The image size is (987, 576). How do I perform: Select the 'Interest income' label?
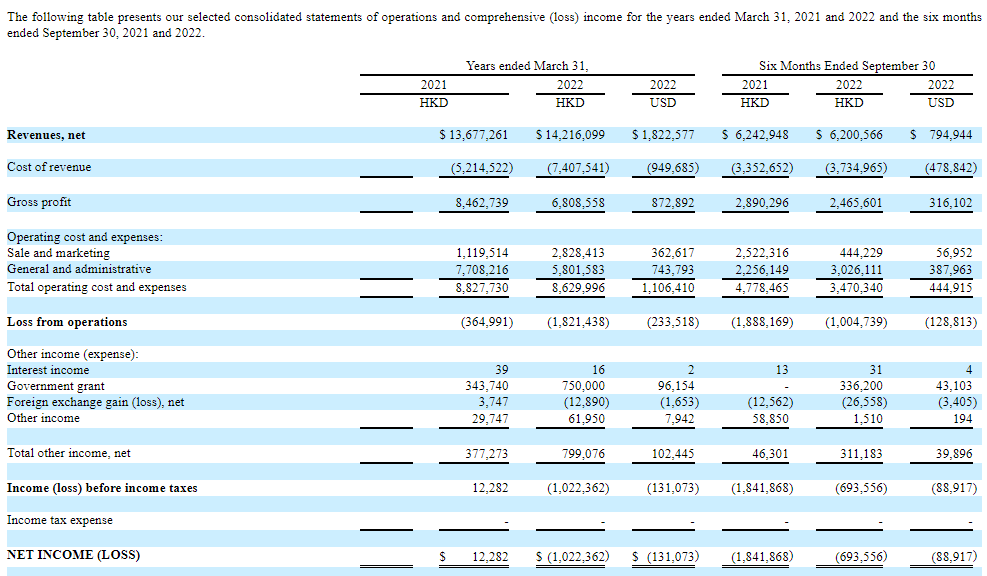click(x=48, y=370)
